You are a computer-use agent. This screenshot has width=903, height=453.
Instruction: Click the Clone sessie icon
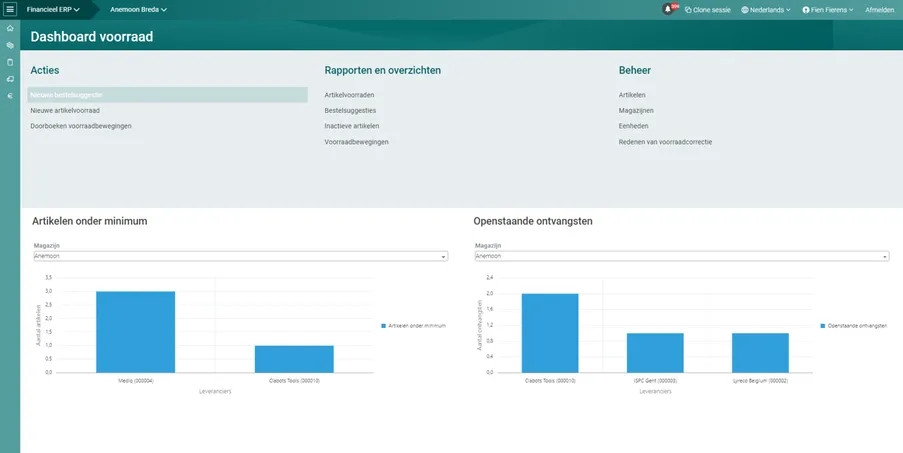coord(688,10)
